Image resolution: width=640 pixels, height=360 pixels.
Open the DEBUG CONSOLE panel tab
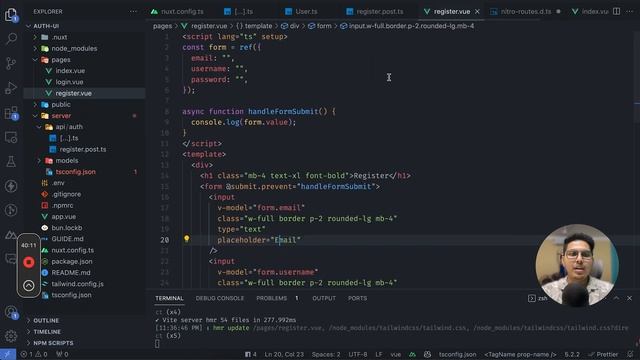(220, 298)
